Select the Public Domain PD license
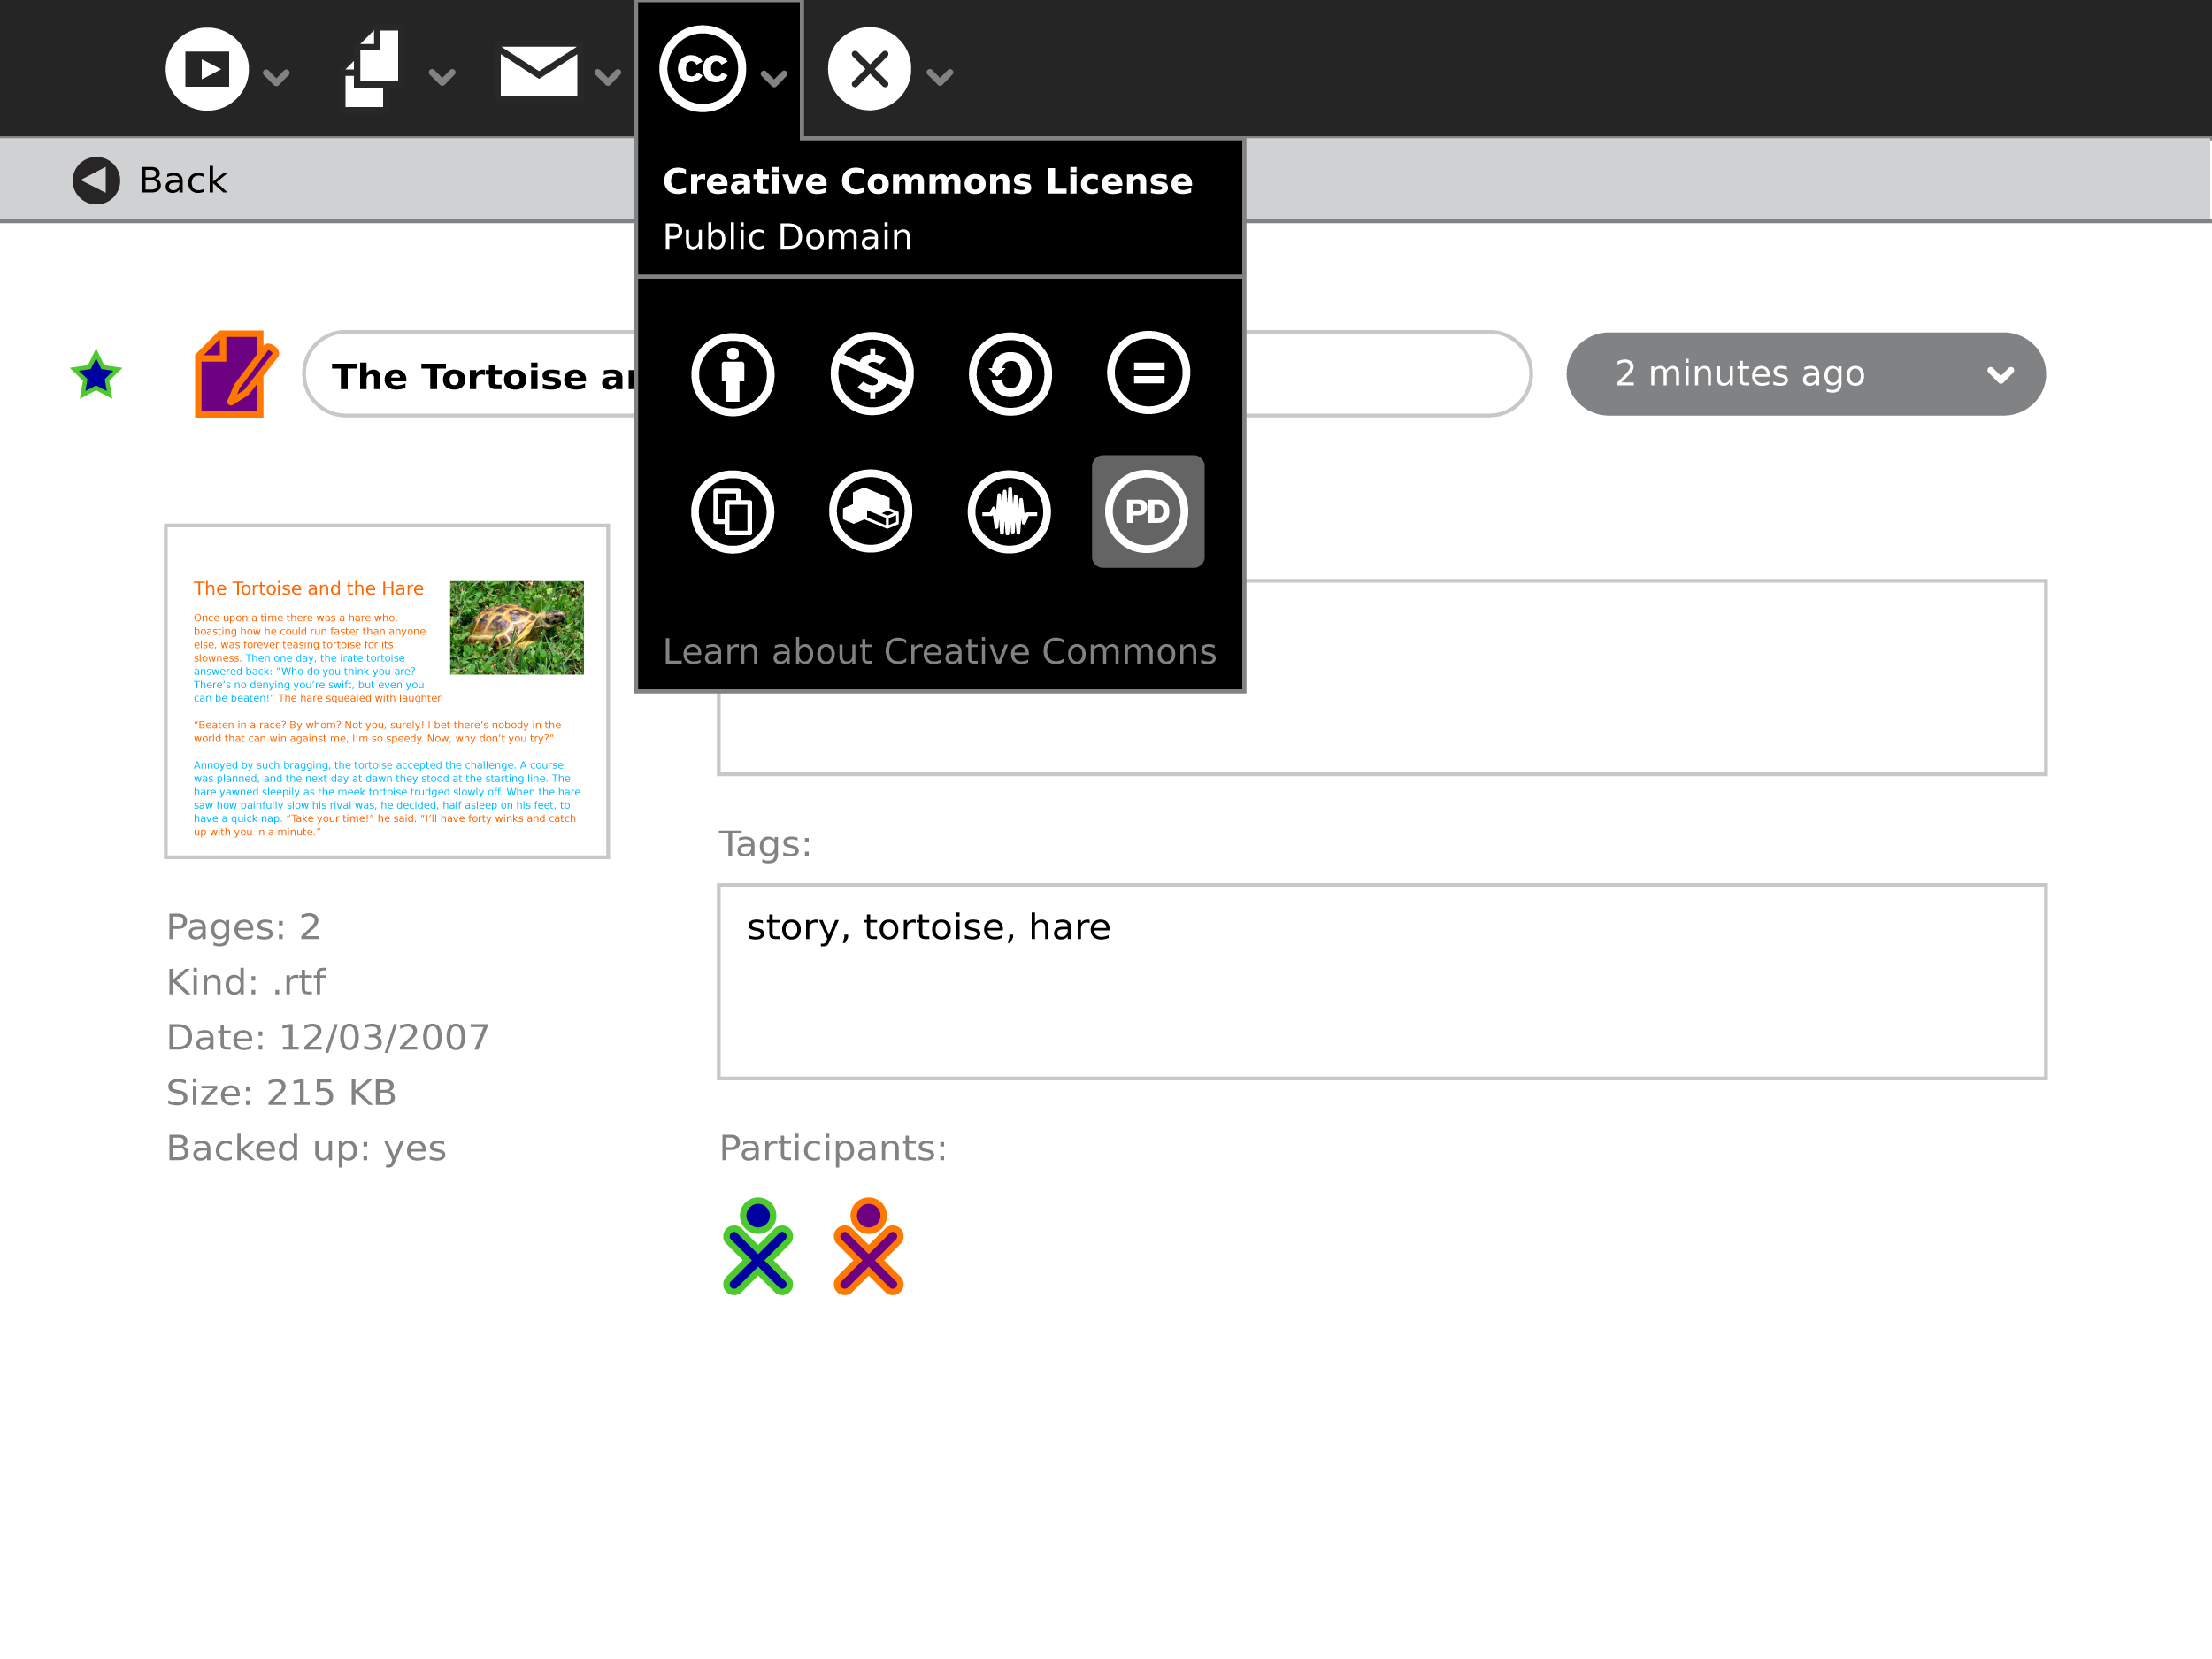2212x1659 pixels. click(x=1147, y=512)
